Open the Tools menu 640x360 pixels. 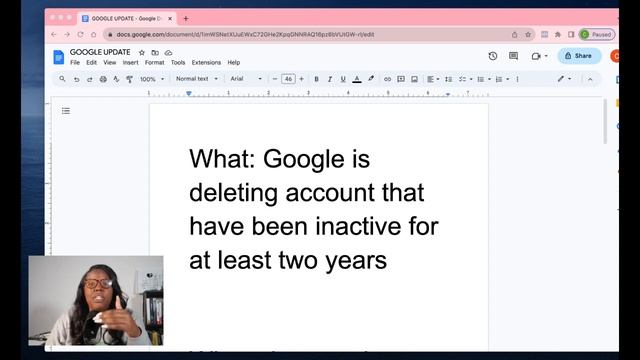[x=178, y=62]
